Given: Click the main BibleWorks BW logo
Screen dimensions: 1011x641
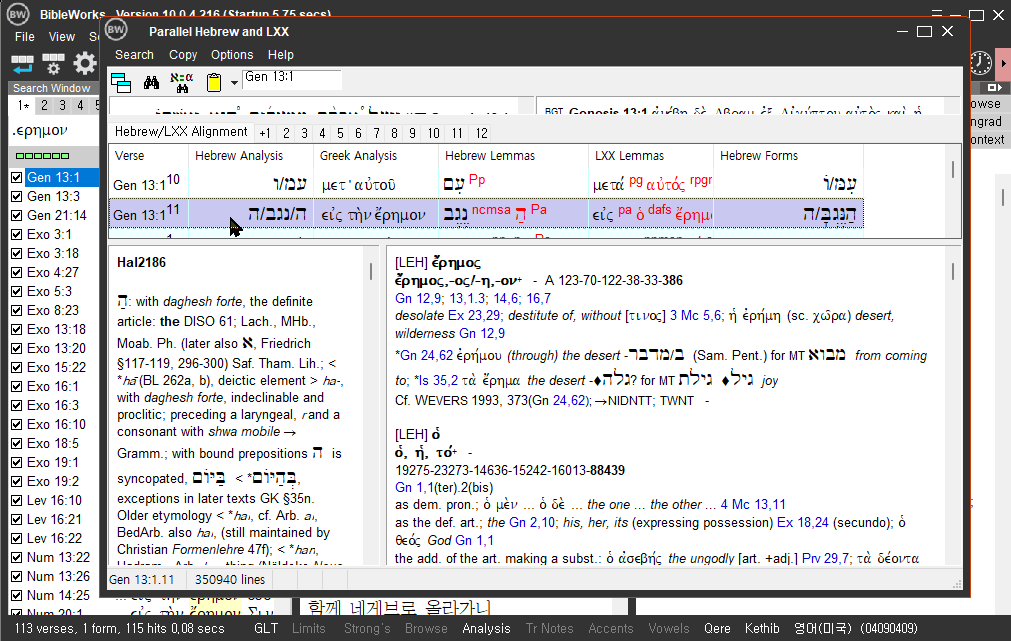Looking at the screenshot, I should [x=17, y=14].
